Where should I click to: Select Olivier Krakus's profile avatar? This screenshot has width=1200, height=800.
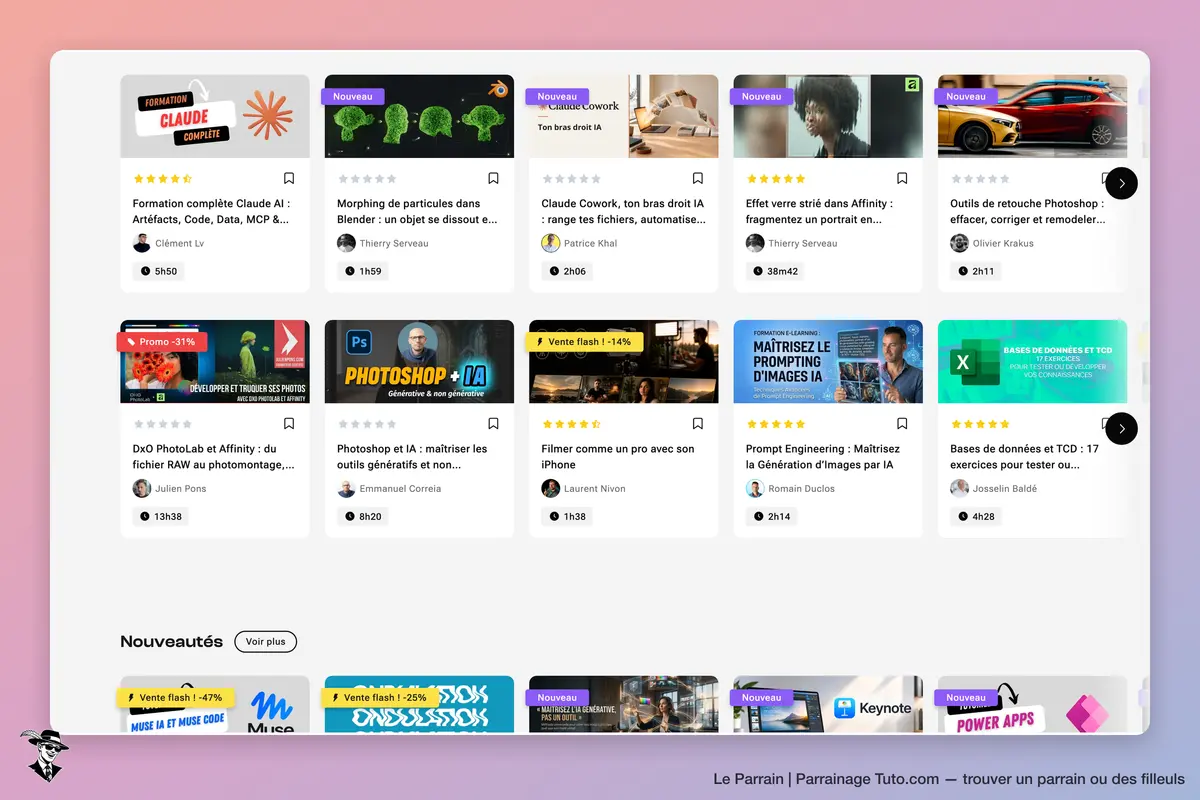[x=959, y=243]
